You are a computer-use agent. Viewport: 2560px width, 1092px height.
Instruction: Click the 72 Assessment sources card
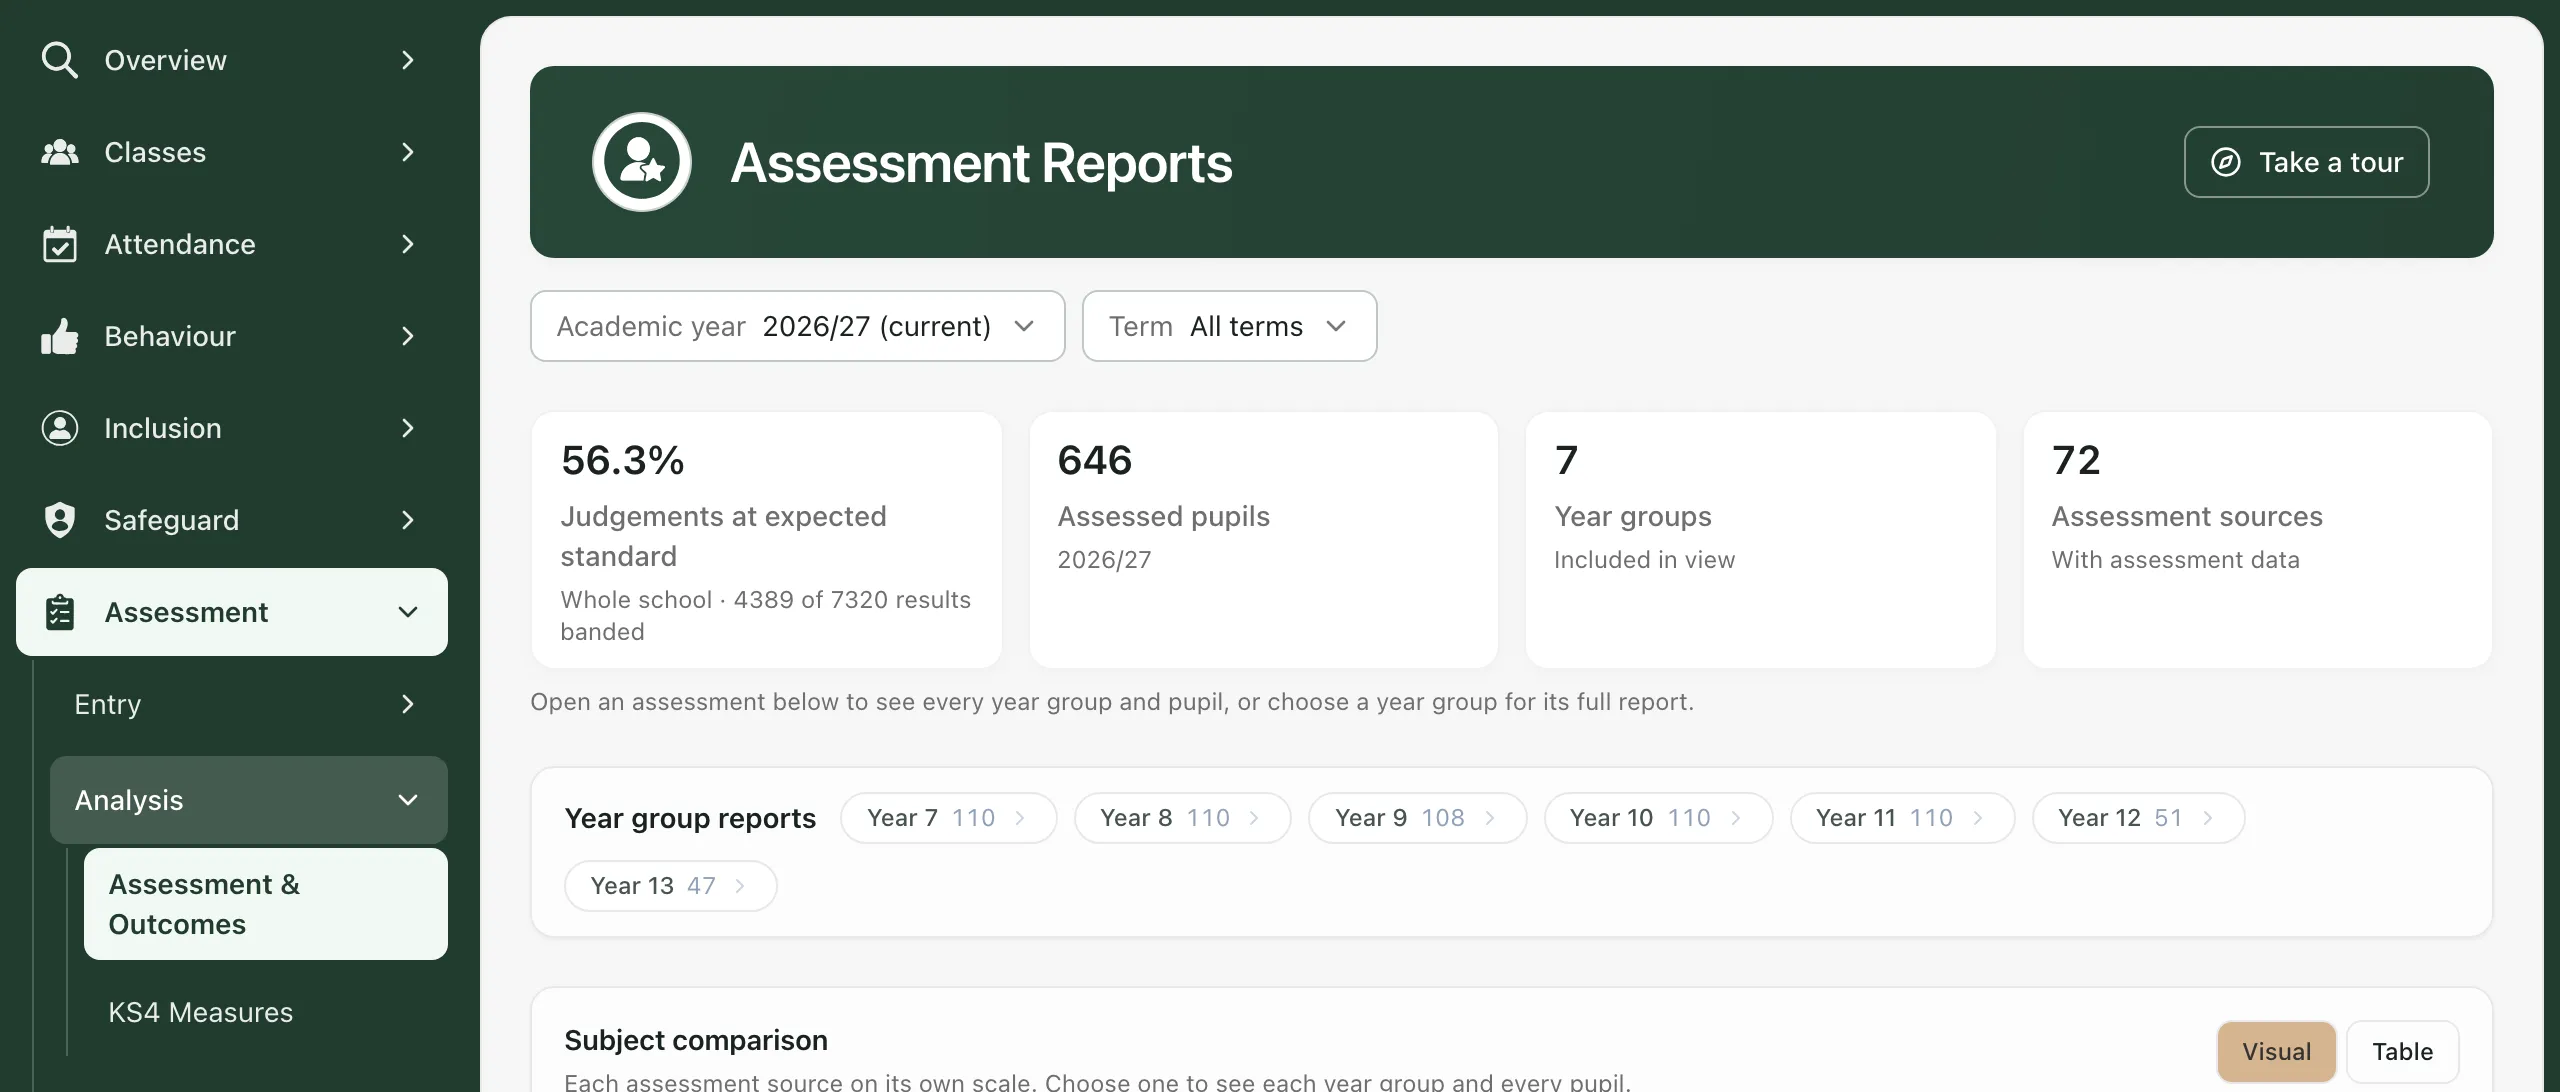coord(2258,540)
